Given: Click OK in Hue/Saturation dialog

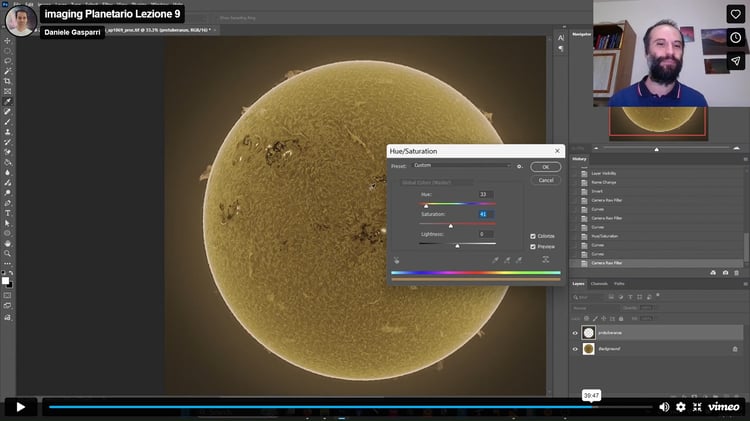Looking at the screenshot, I should tap(546, 167).
